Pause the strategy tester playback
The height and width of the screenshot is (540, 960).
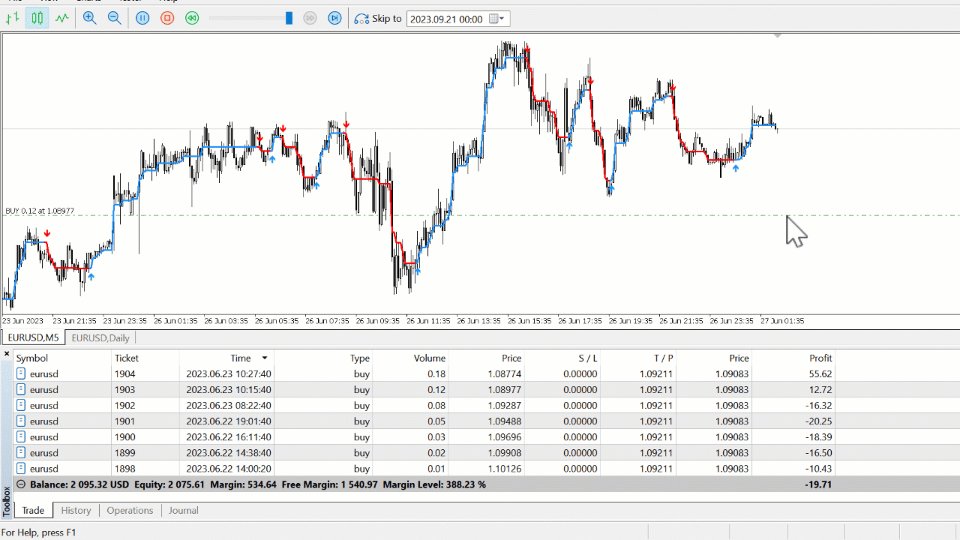pos(143,18)
